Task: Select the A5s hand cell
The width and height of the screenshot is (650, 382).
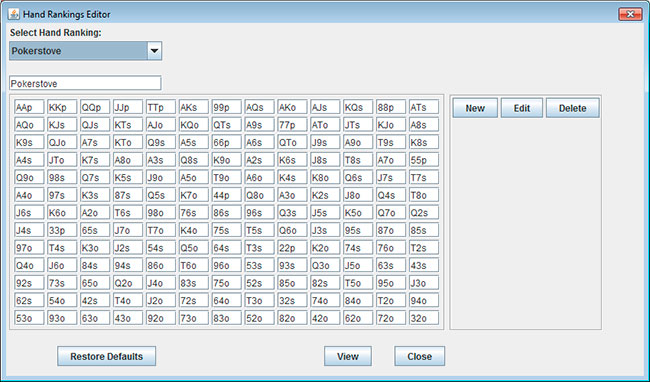Action: click(194, 142)
